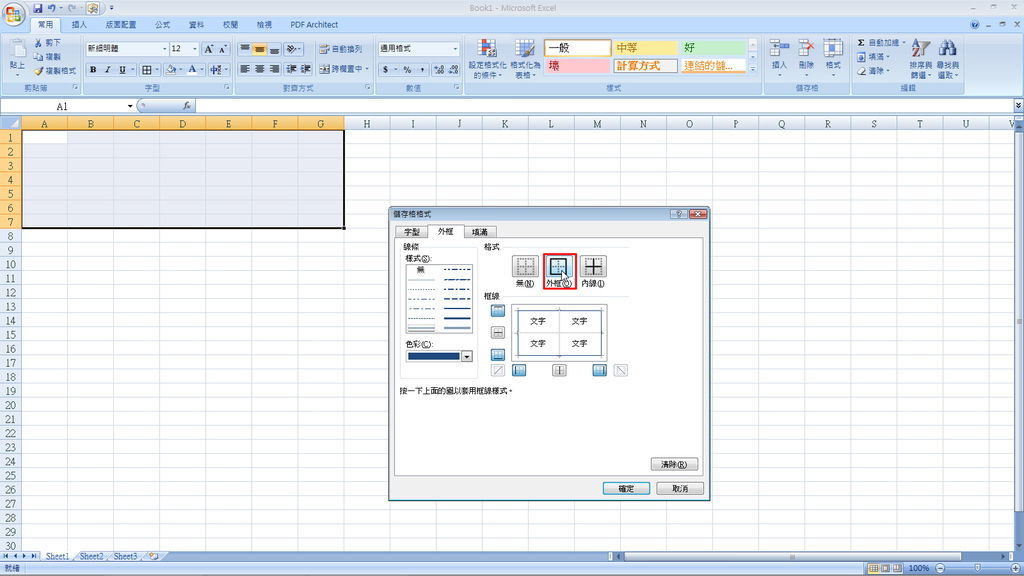1024x576 pixels.
Task: Open the font size dropdown 12
Action: [x=195, y=49]
